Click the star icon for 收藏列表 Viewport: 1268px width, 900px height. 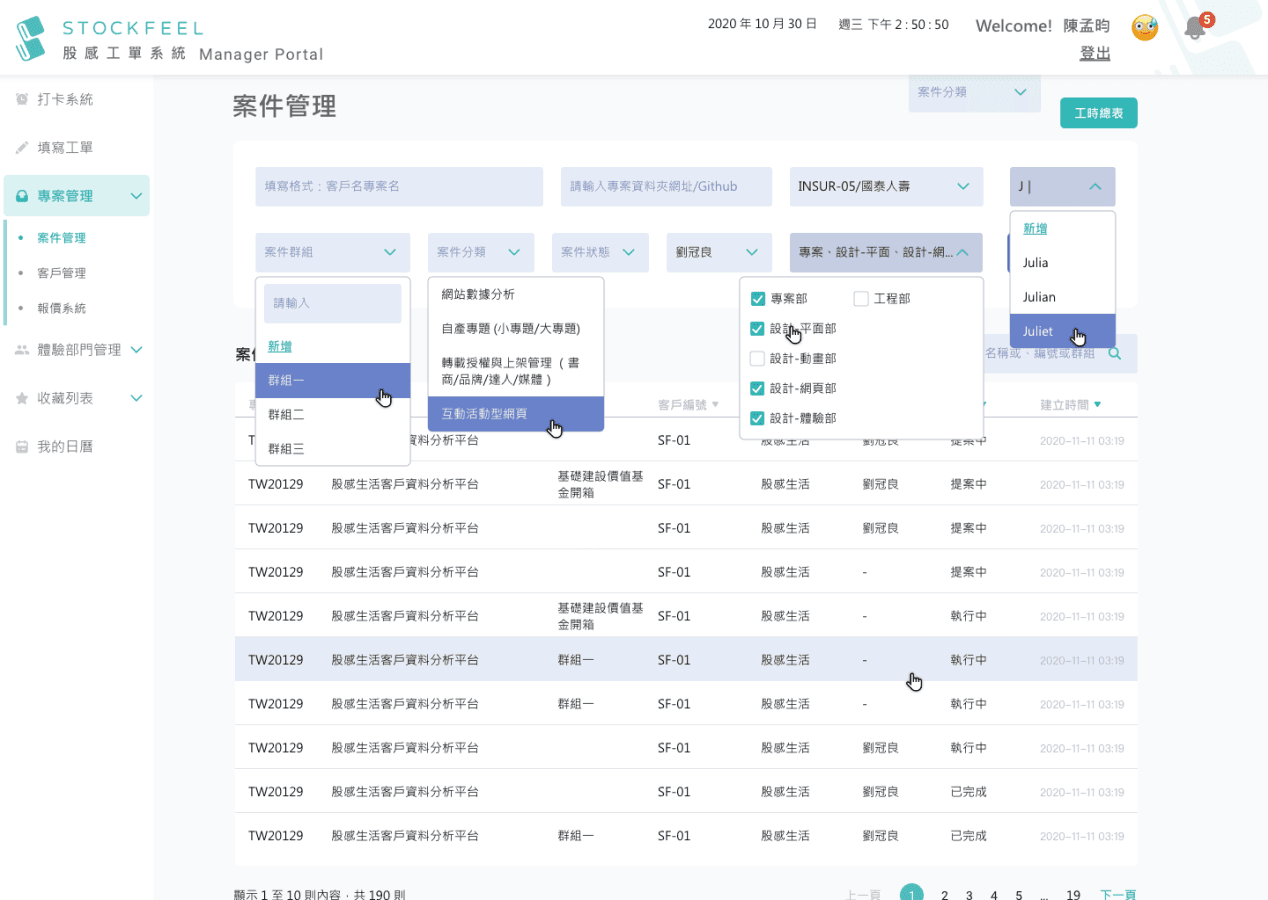coord(22,398)
